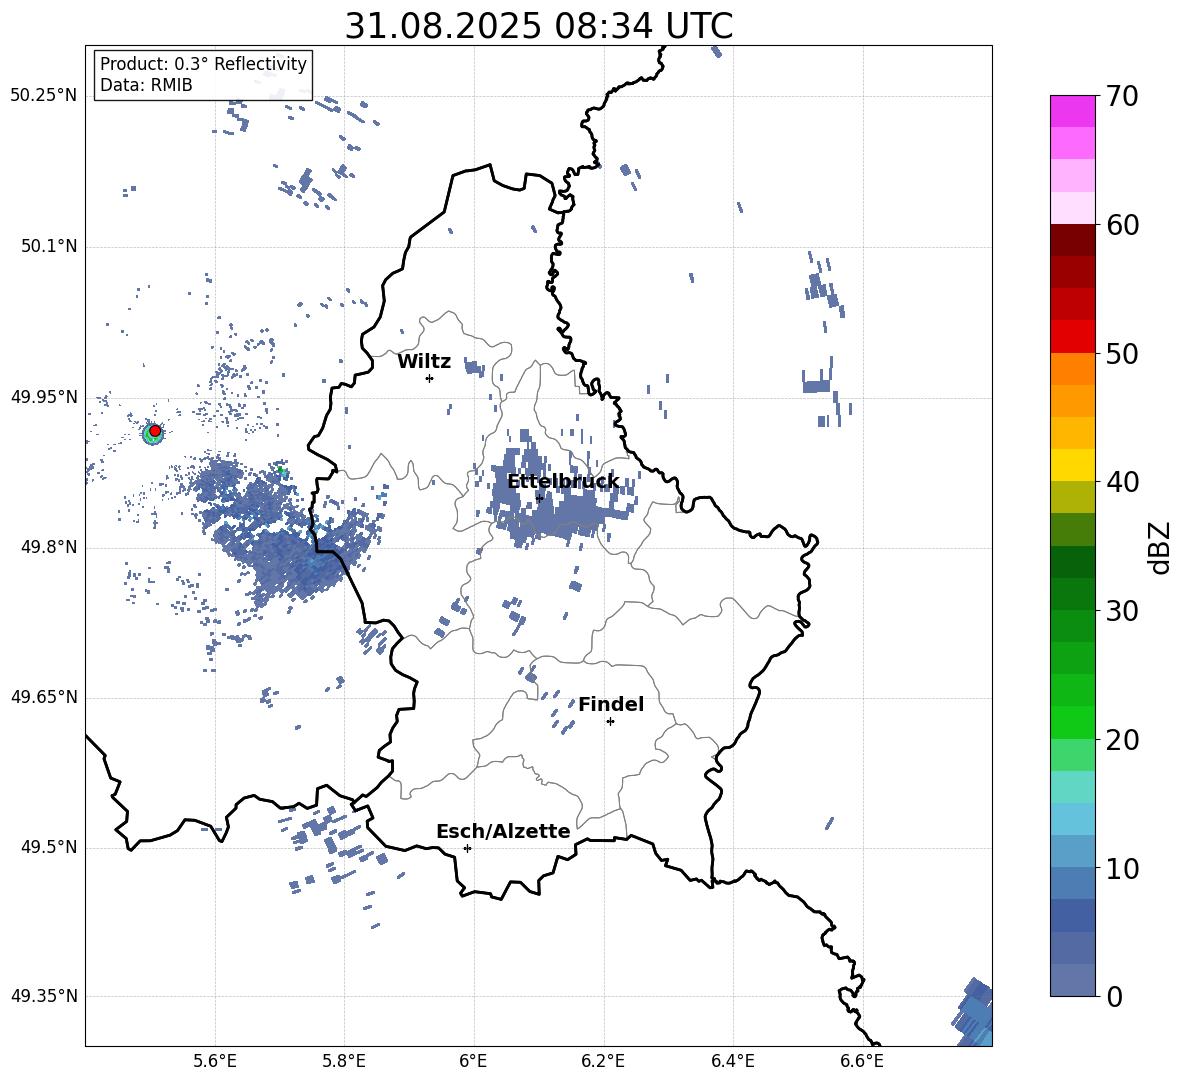Click the Data: RMIB text
The width and height of the screenshot is (1184, 1081).
[x=146, y=85]
